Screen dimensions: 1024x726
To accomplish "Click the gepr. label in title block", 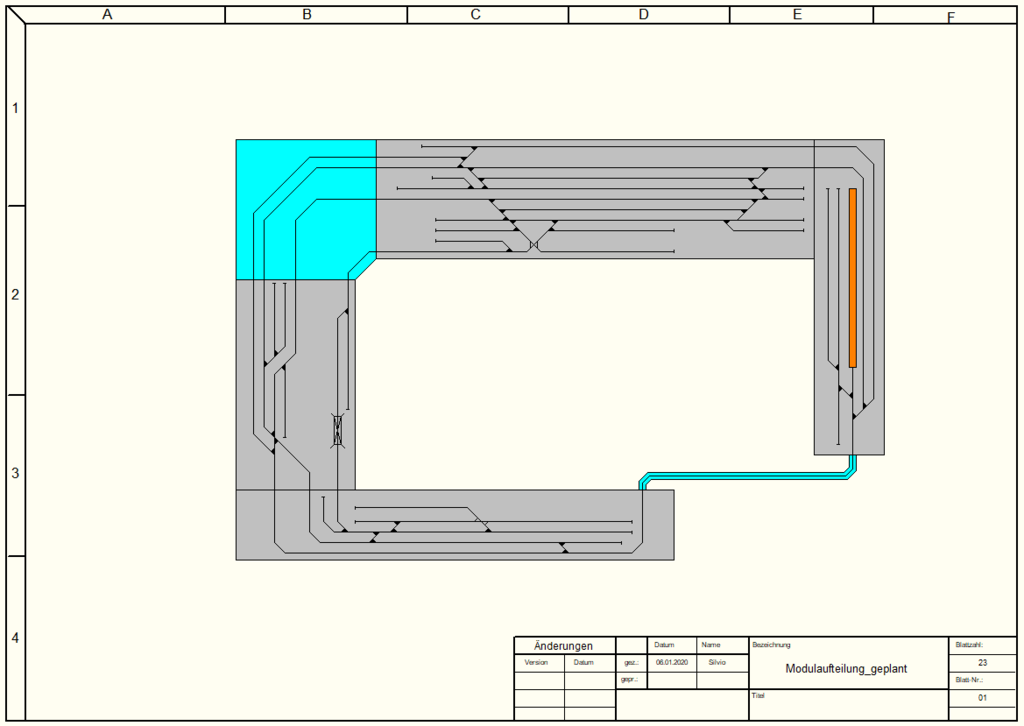I will pos(629,679).
